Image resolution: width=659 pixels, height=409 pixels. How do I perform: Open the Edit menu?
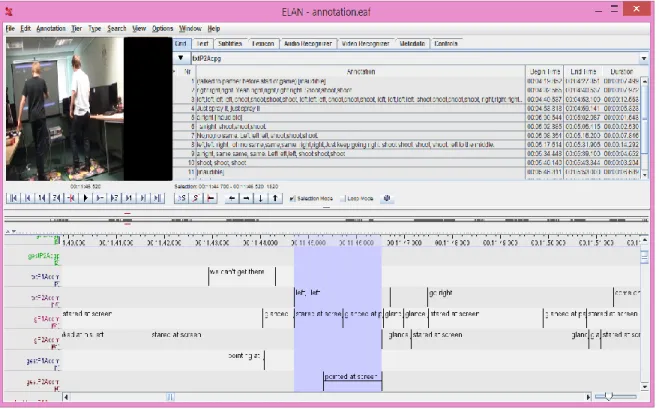click(26, 29)
